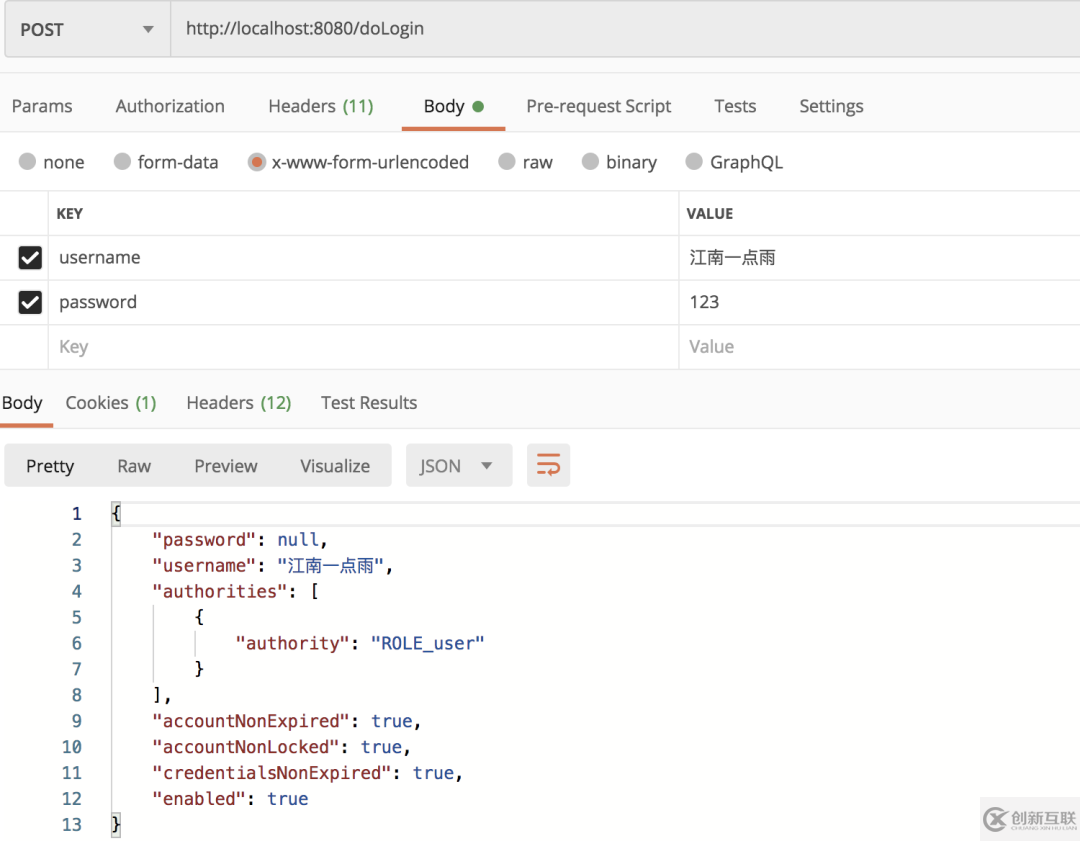Go to the request Settings tab
The image size is (1080, 841).
coord(830,106)
